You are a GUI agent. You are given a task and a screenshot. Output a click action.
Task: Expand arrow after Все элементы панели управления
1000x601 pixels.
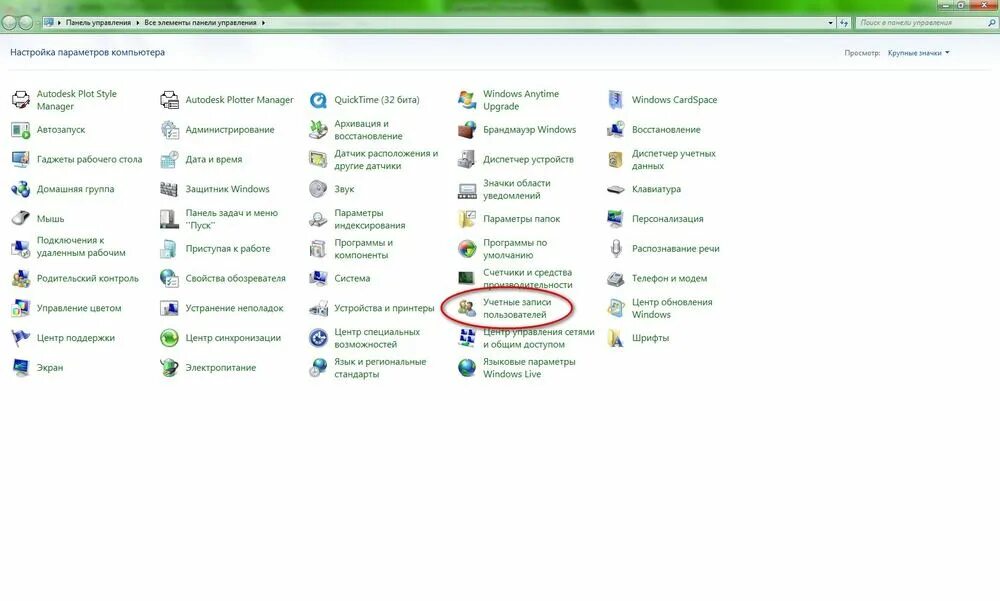(x=263, y=22)
